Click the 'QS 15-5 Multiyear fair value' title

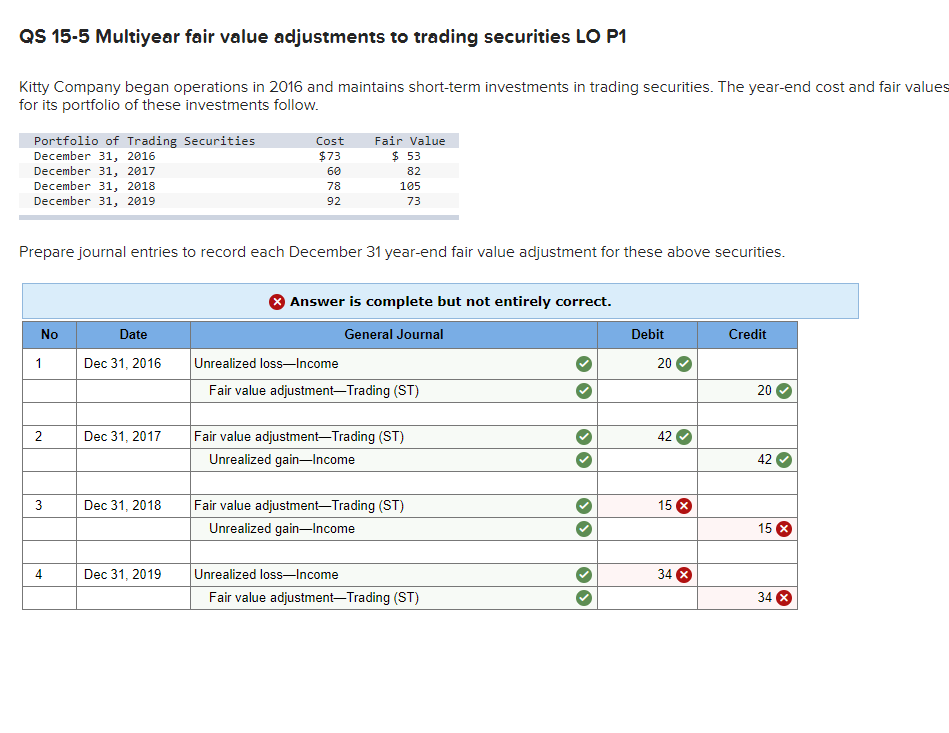tap(323, 37)
